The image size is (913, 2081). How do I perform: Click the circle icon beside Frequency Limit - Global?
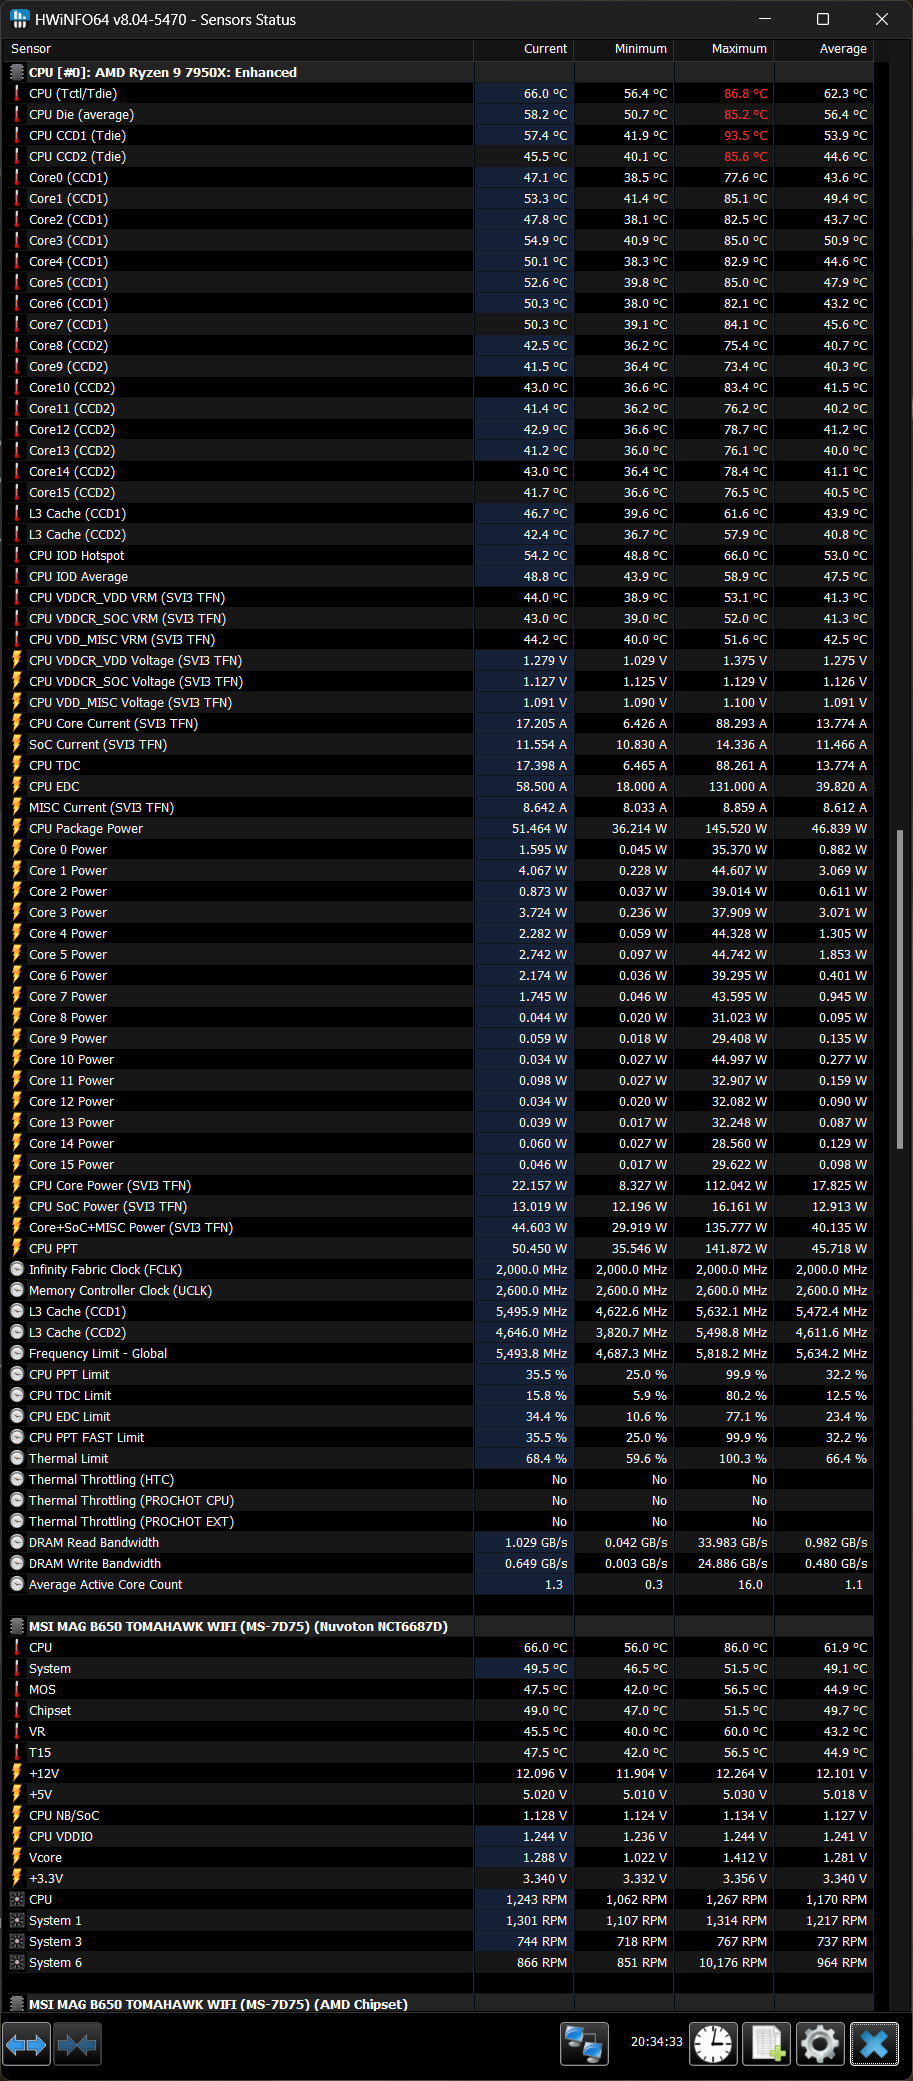coord(16,1353)
